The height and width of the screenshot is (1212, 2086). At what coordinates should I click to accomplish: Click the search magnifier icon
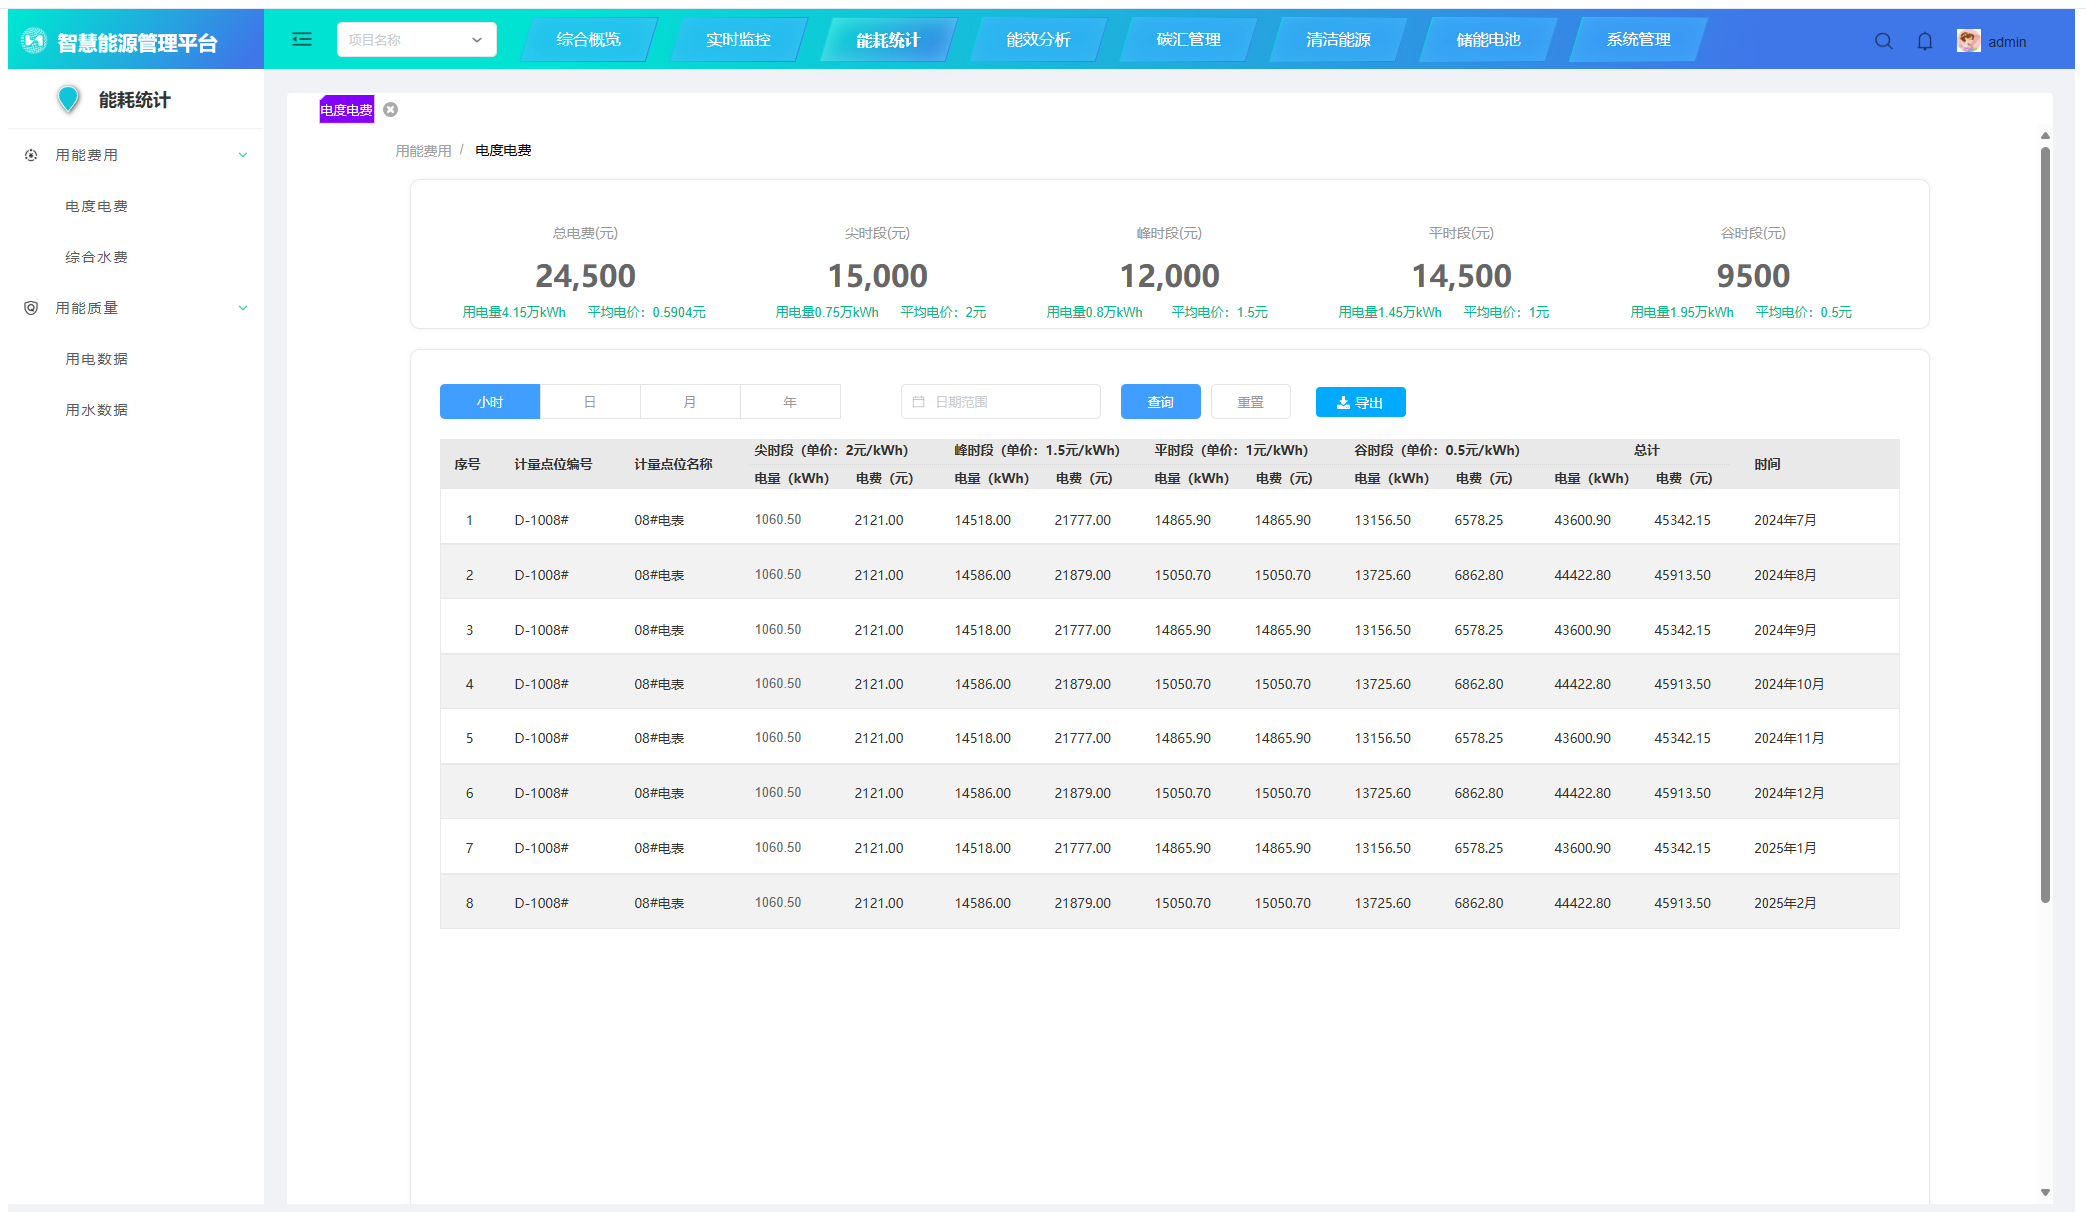coord(1883,41)
